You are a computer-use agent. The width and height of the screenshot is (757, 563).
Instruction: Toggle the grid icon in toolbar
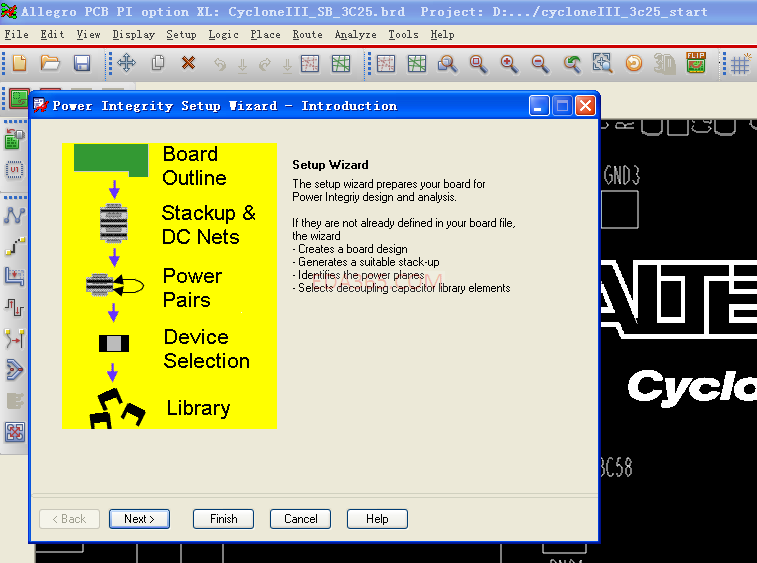pos(740,64)
